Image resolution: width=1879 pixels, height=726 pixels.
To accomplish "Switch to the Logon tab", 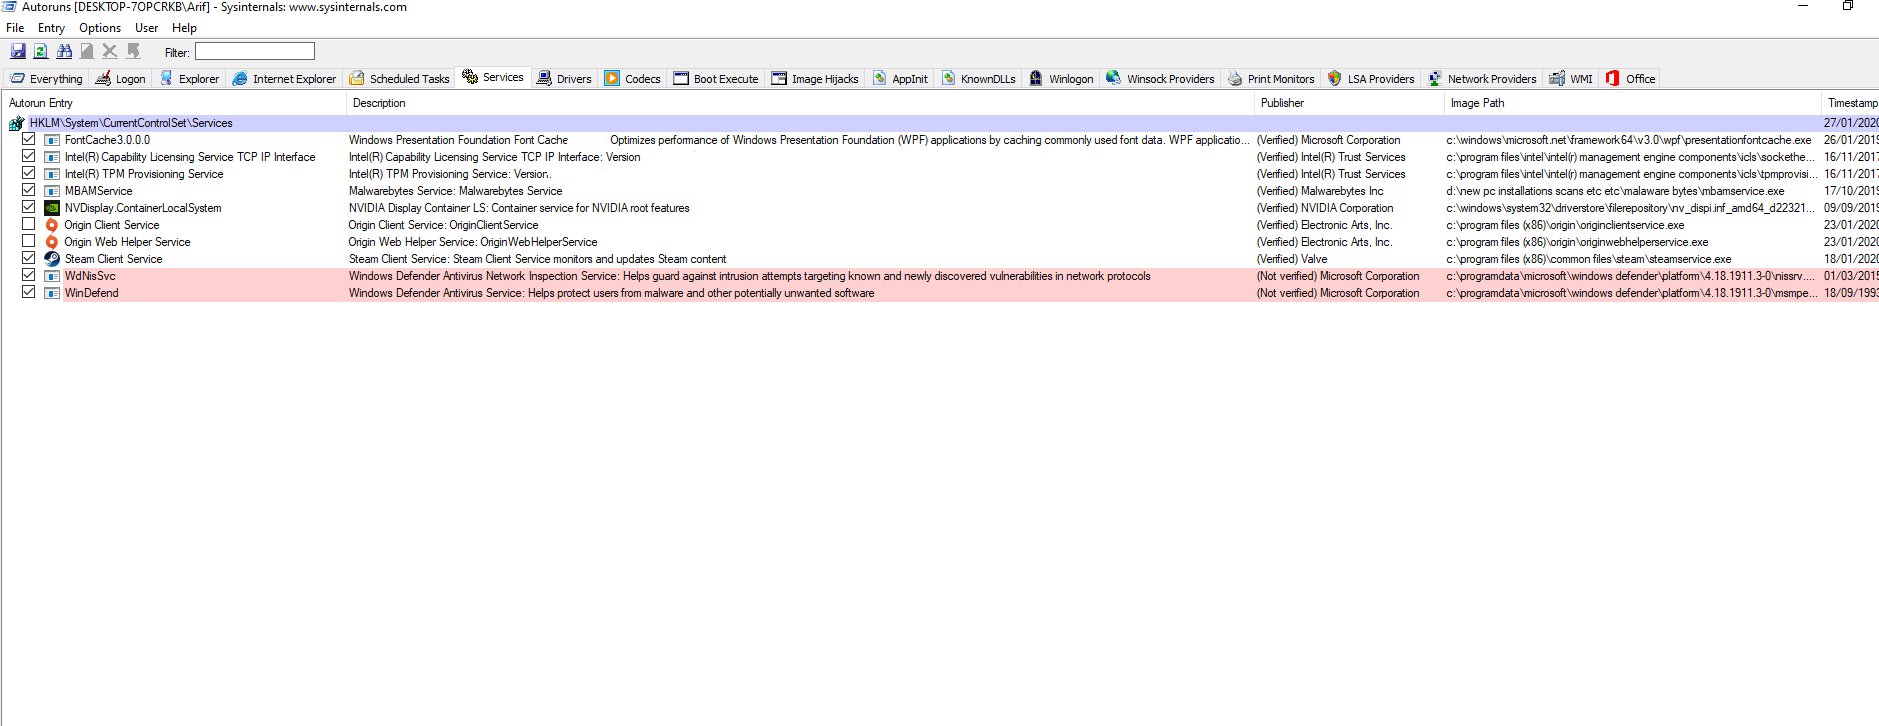I will coord(120,79).
